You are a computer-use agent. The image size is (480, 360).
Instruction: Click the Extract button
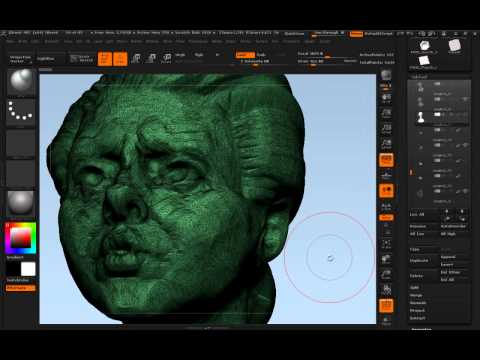click(417, 318)
